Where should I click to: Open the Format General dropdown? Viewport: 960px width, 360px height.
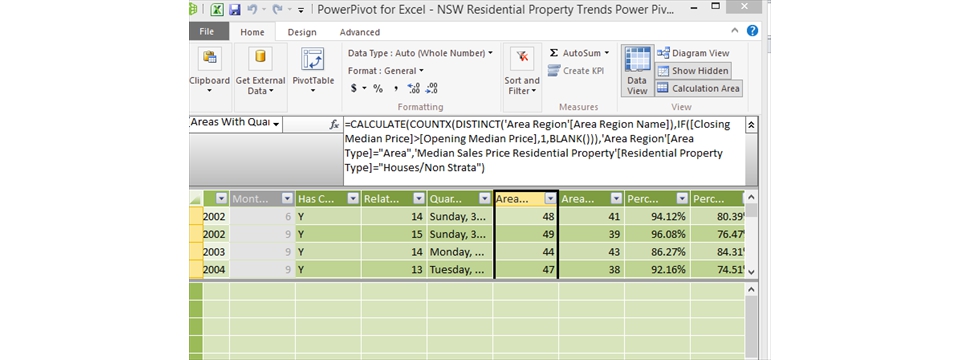pos(386,70)
